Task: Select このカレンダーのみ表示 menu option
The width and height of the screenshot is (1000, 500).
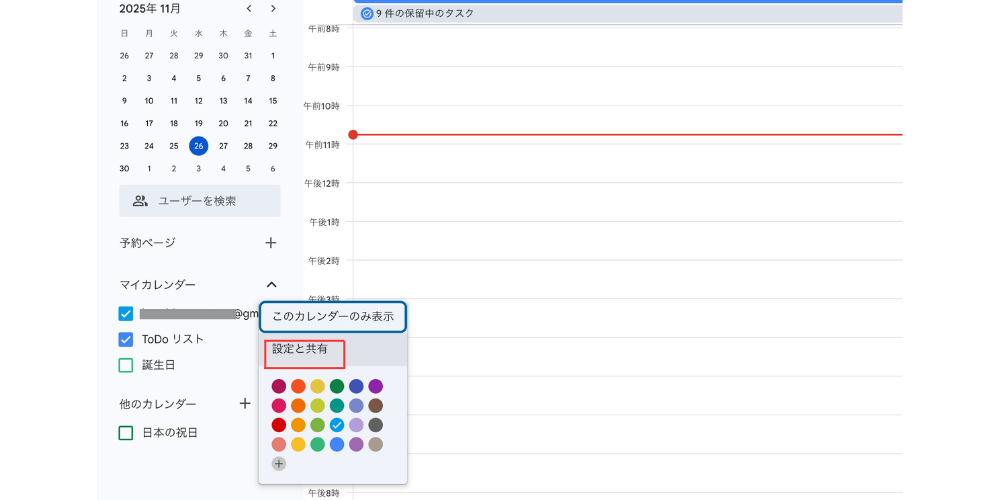Action: (x=333, y=317)
